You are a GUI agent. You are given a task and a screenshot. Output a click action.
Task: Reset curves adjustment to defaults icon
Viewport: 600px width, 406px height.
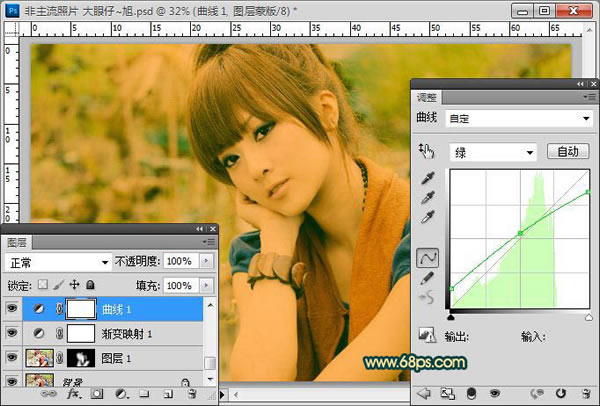(x=561, y=393)
